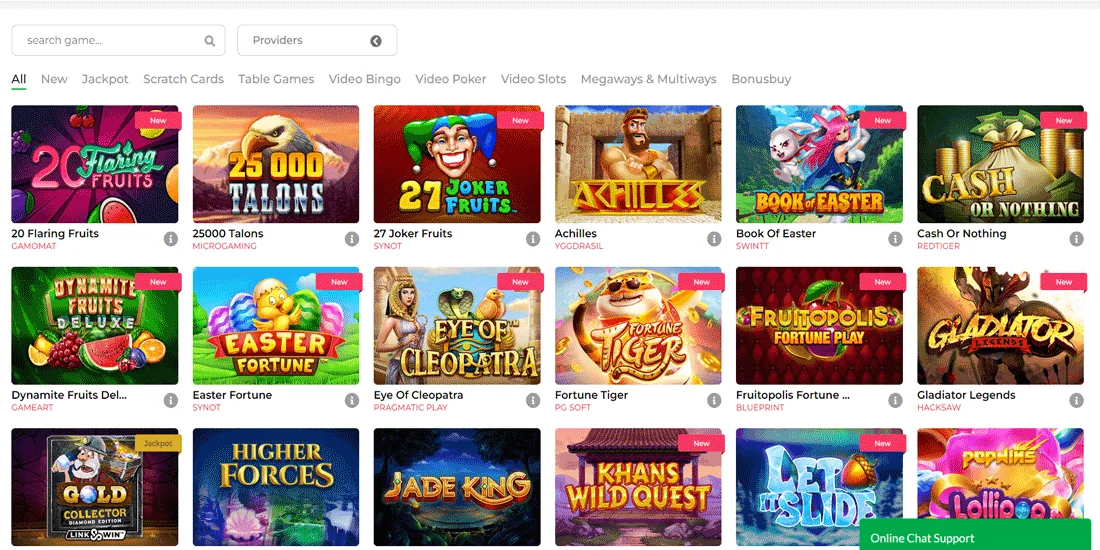This screenshot has height=550, width=1100.
Task: Open info for Cash Or Nothing
Action: coord(1076,239)
